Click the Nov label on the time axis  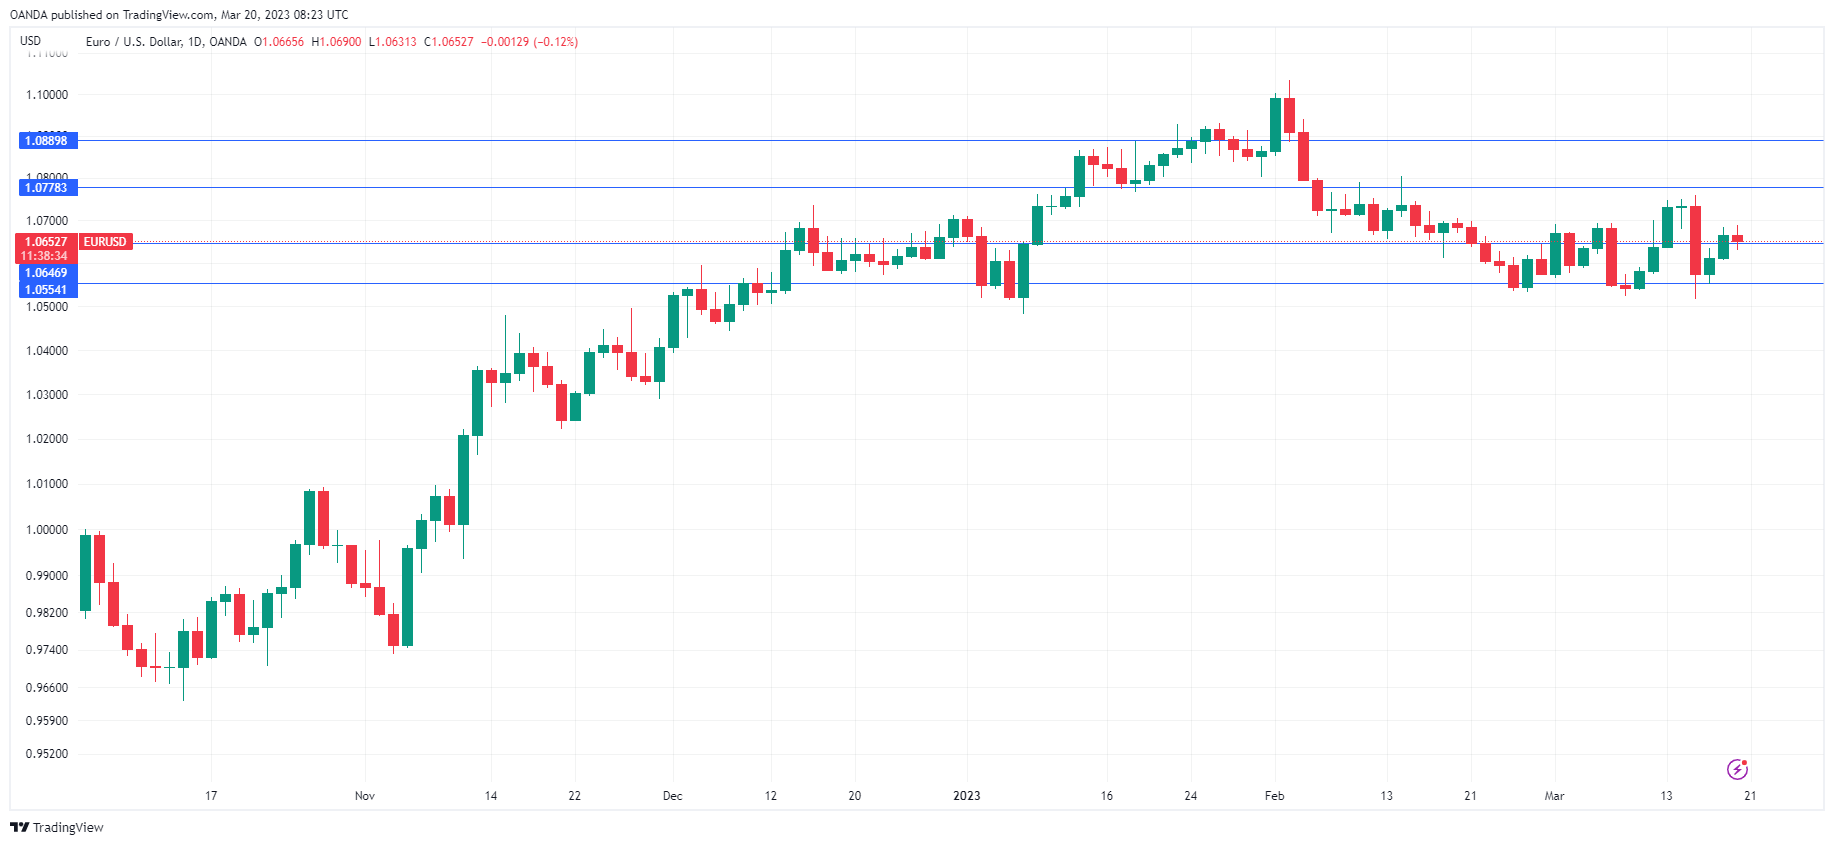[x=365, y=796]
